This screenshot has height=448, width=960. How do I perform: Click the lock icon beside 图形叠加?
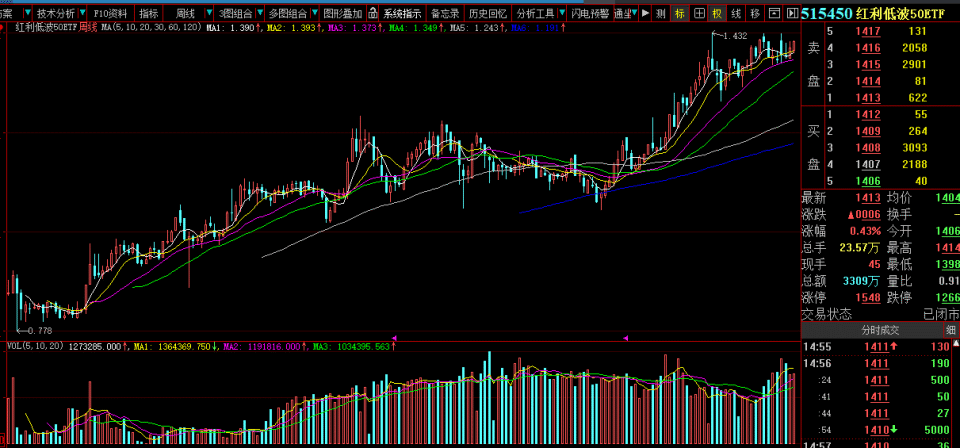pyautogui.click(x=372, y=13)
